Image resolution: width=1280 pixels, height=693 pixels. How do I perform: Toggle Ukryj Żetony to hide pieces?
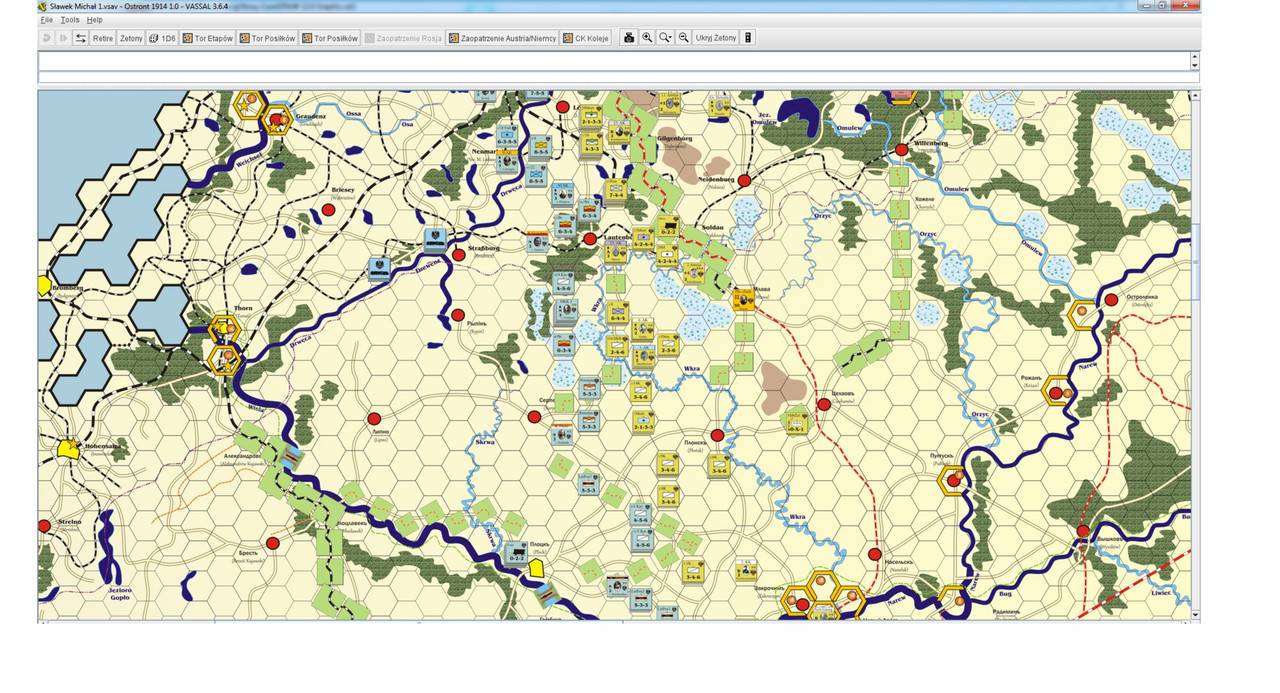716,38
